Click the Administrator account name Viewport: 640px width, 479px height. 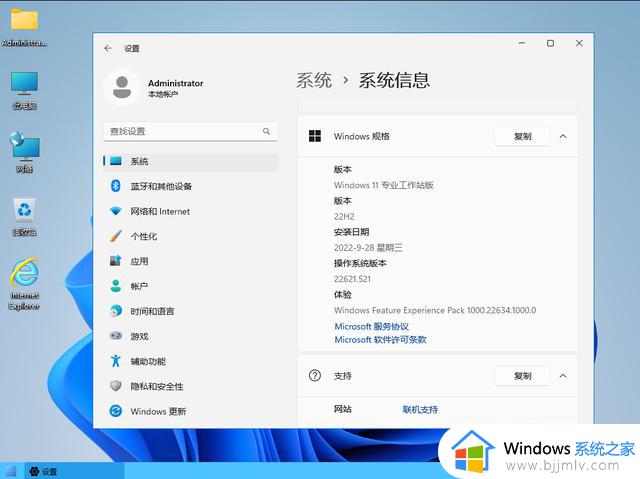click(176, 83)
